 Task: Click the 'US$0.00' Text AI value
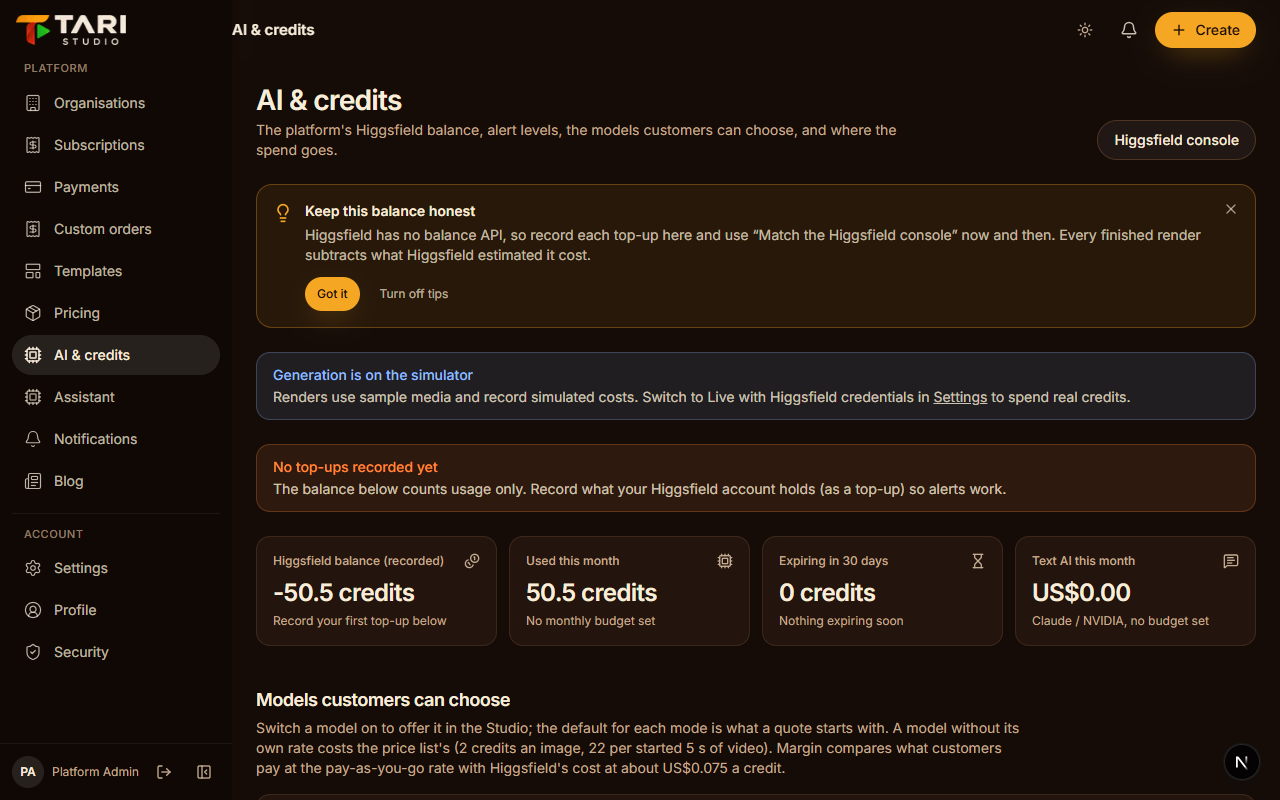[x=1081, y=593]
